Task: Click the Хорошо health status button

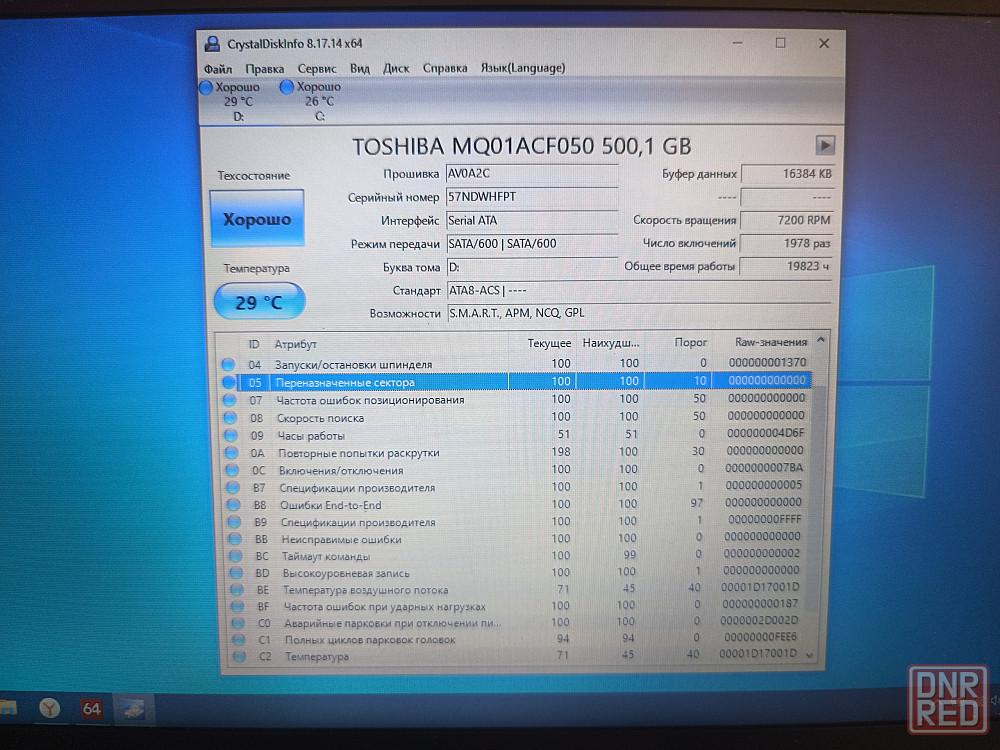Action: (257, 219)
